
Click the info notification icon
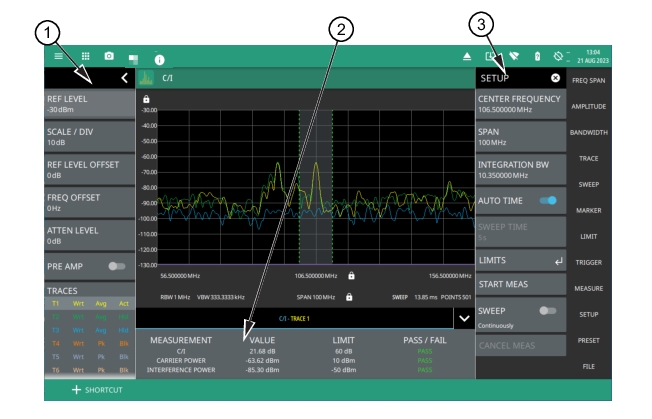point(158,60)
